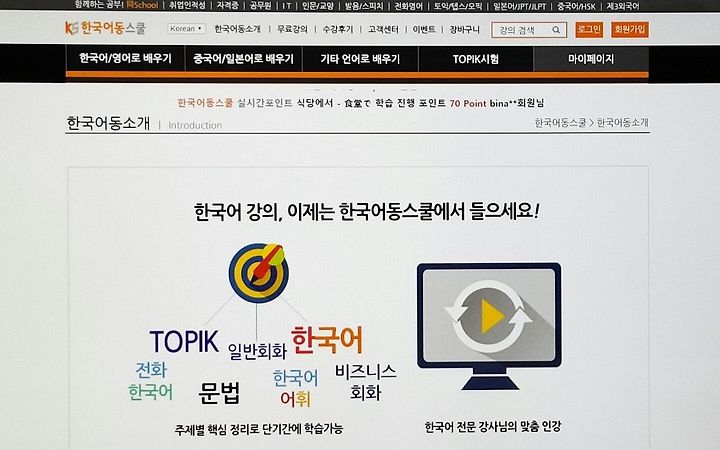
Task: Click the Introduction subtitle text
Action: pos(195,125)
